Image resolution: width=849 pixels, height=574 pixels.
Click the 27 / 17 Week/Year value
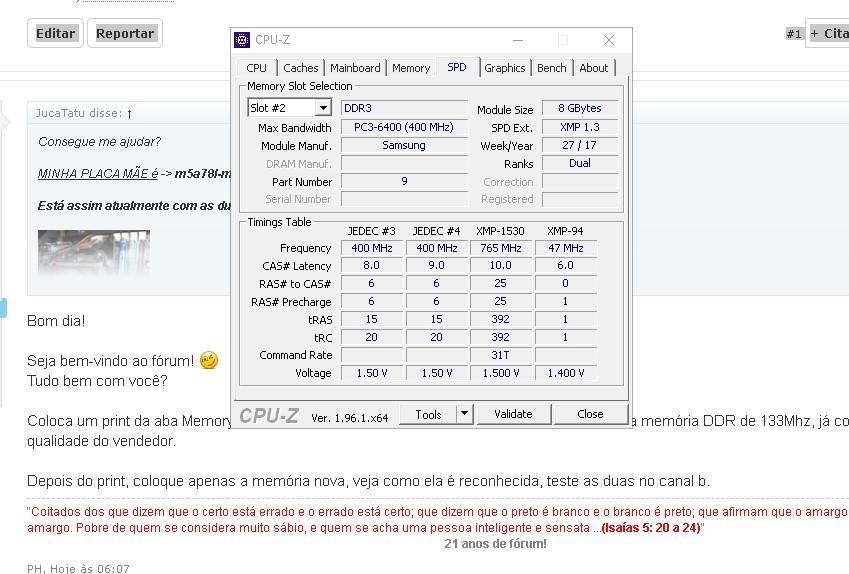click(580, 145)
